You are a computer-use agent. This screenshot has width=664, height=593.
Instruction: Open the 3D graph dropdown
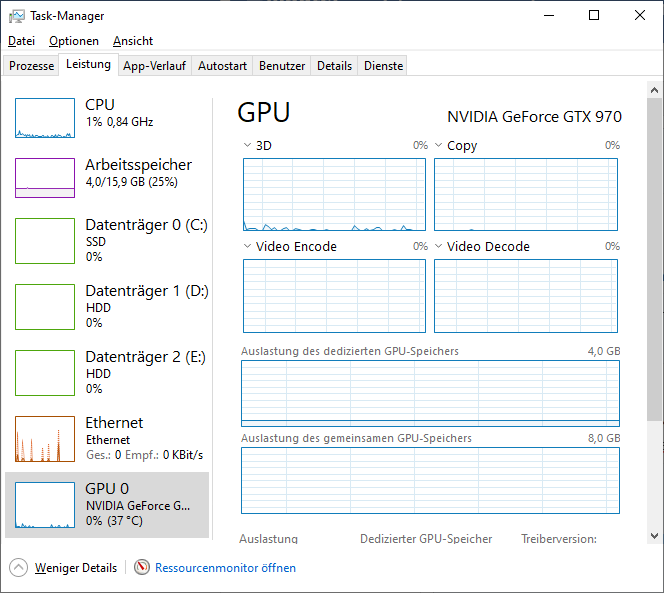[248, 146]
